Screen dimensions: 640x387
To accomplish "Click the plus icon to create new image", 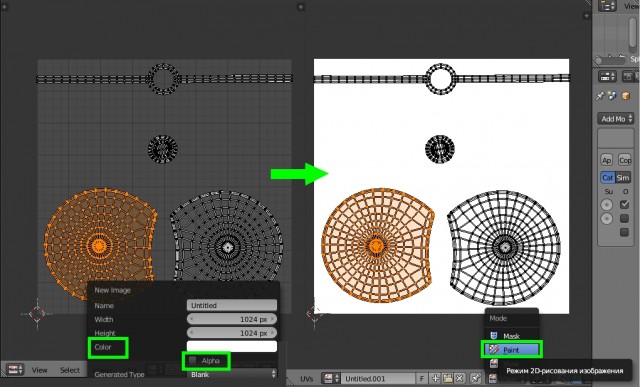I will coord(435,378).
